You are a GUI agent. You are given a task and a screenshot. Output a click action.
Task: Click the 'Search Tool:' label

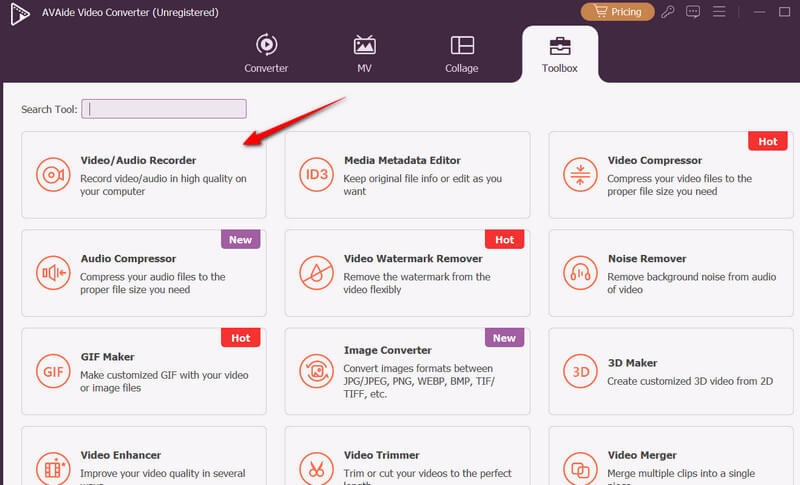(49, 109)
